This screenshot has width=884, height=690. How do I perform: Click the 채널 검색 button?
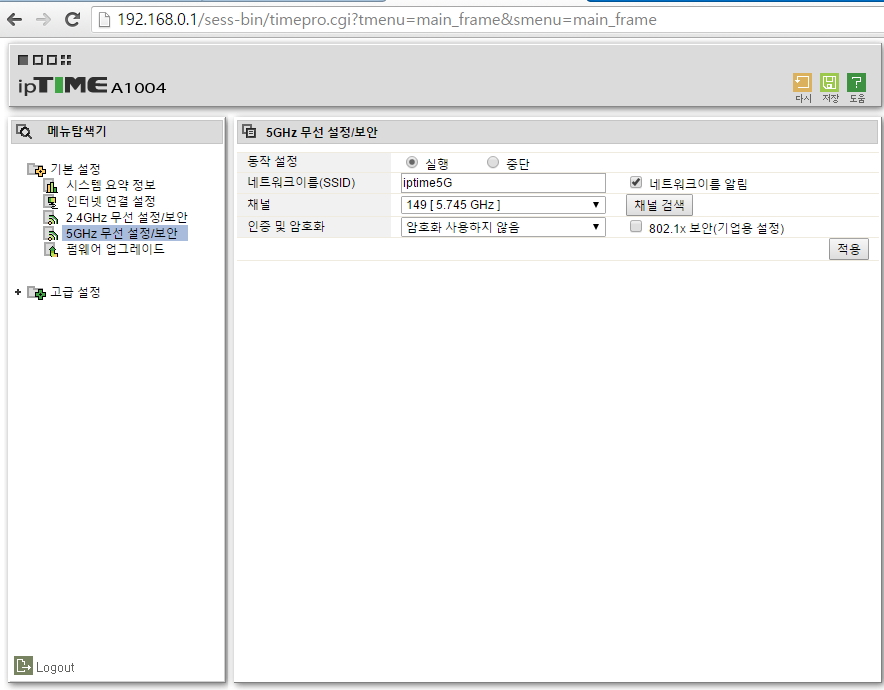tap(659, 205)
